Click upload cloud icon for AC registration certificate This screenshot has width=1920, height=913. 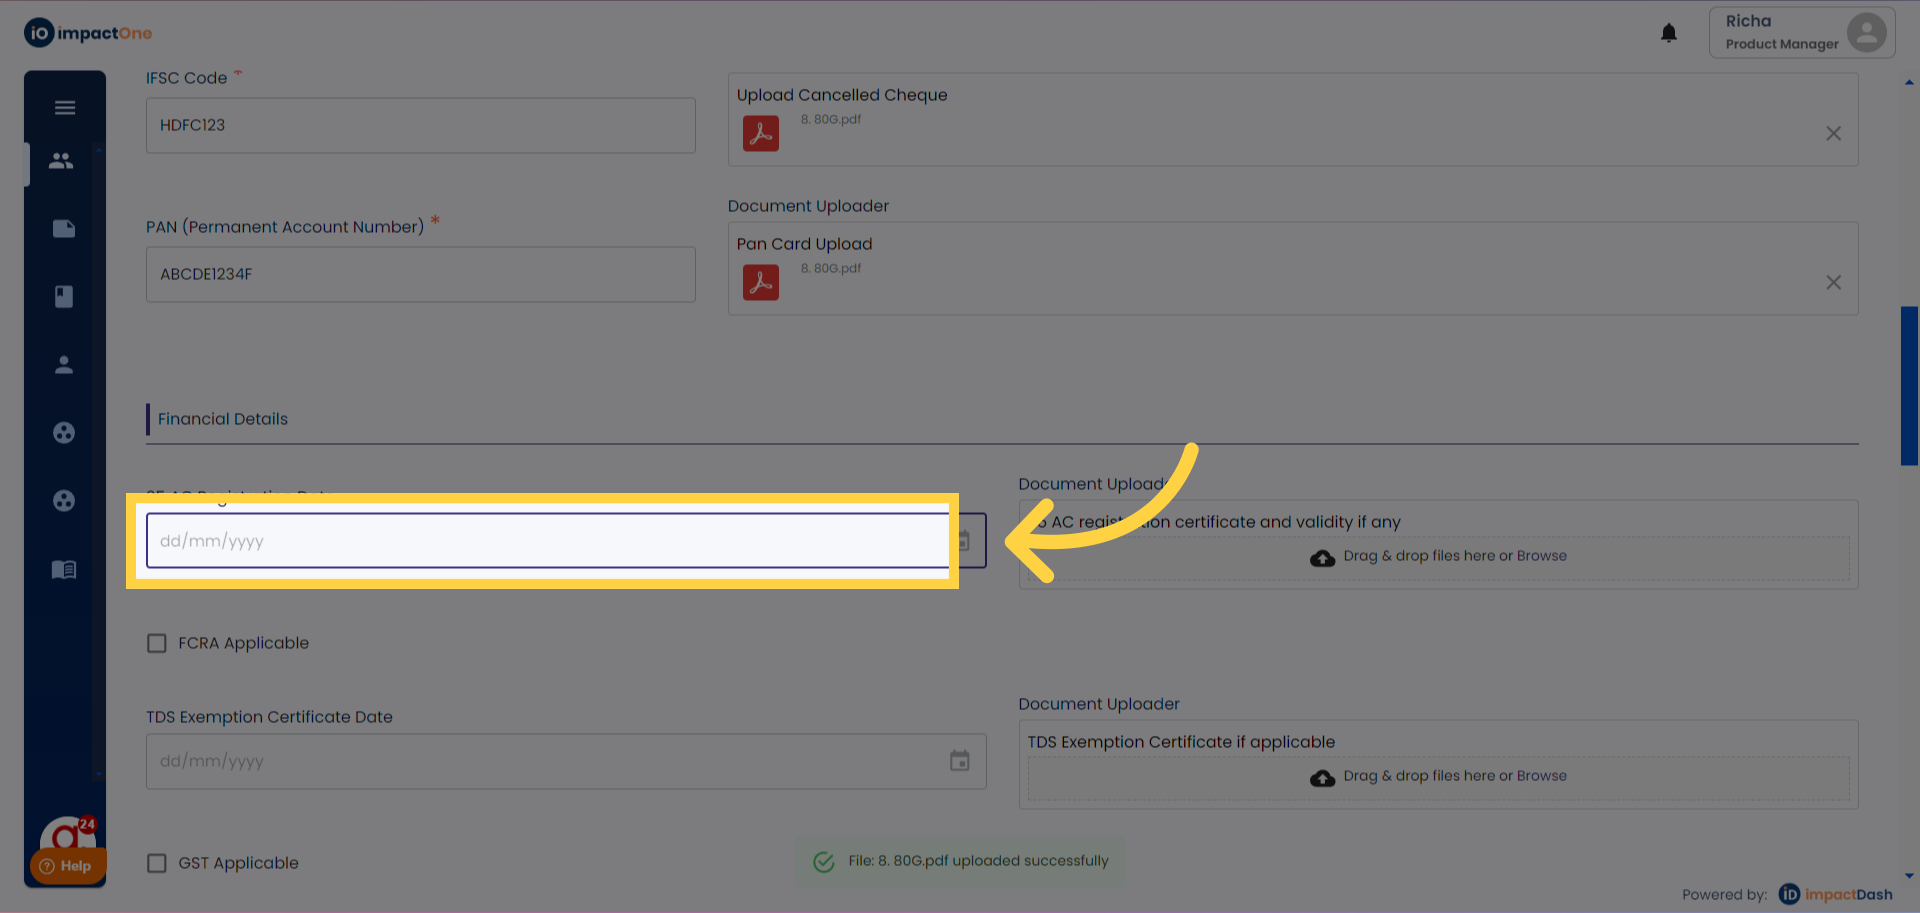[1322, 558]
